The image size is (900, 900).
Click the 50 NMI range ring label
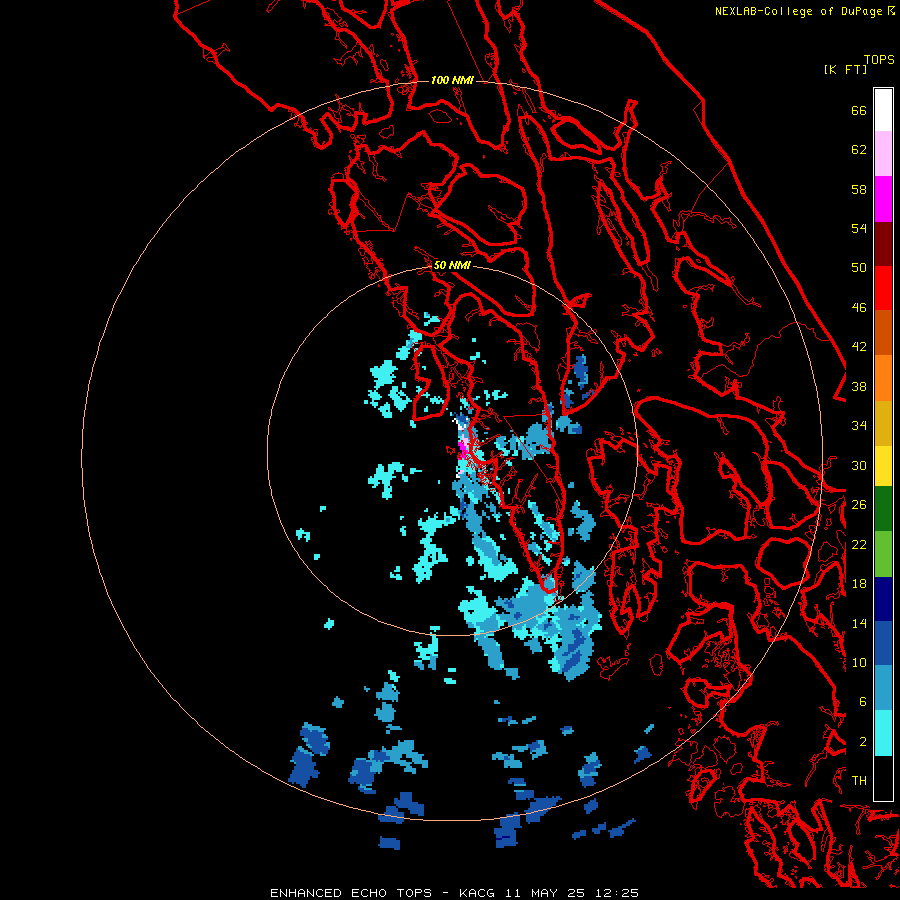(x=452, y=265)
